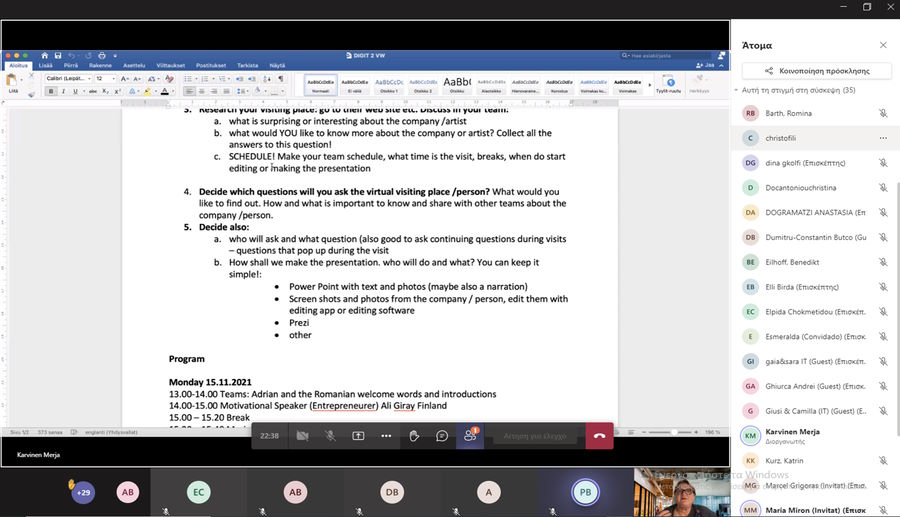
Task: Close the Άτομα participants panel
Action: pos(882,45)
